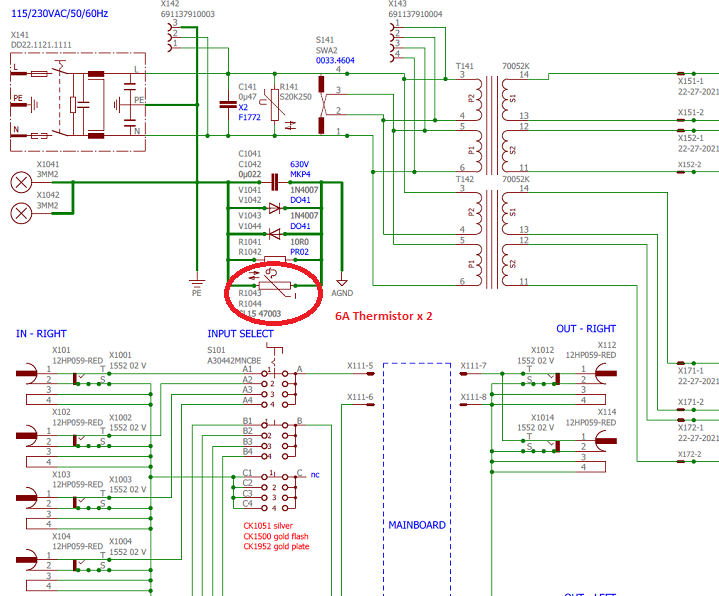Select the 10R0 resistor value
Screen dimensions: 719x596
click(299, 242)
